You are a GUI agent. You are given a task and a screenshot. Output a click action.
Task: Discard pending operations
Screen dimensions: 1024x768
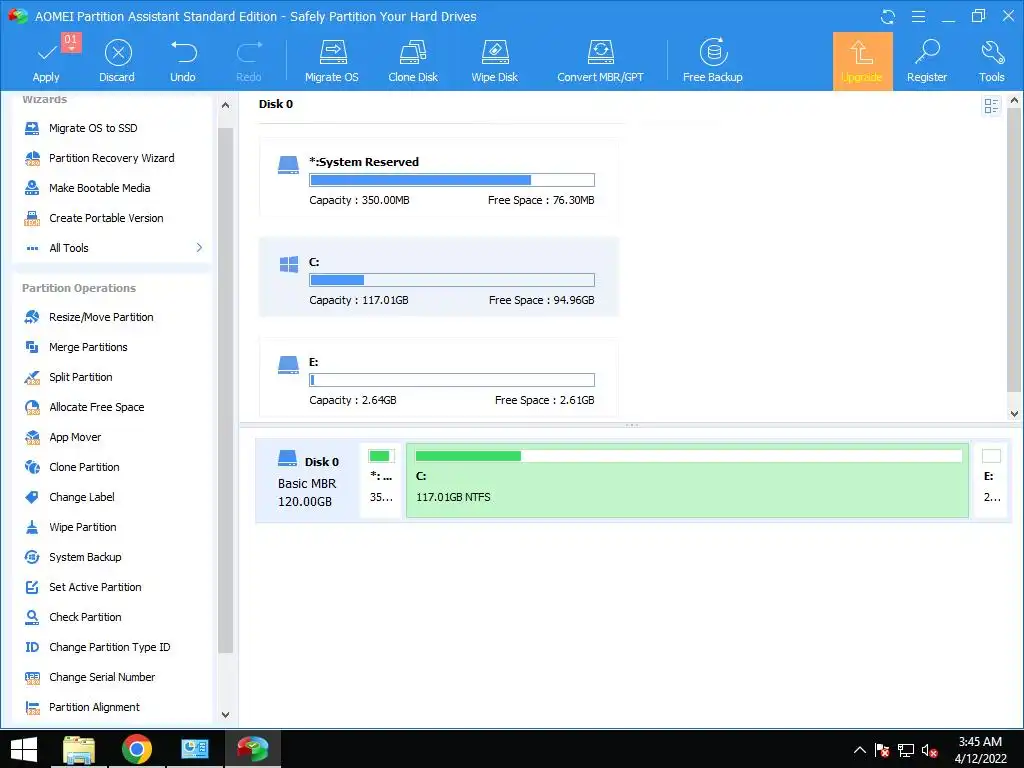coord(117,60)
